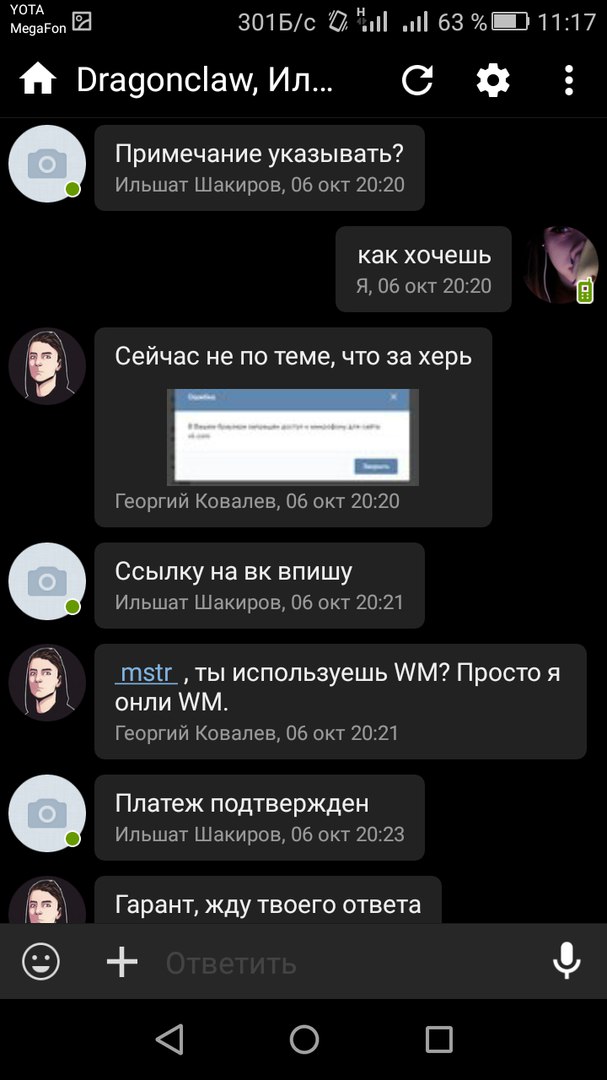
Task: Tap the Dragonclaw conversation title
Action: (x=205, y=81)
